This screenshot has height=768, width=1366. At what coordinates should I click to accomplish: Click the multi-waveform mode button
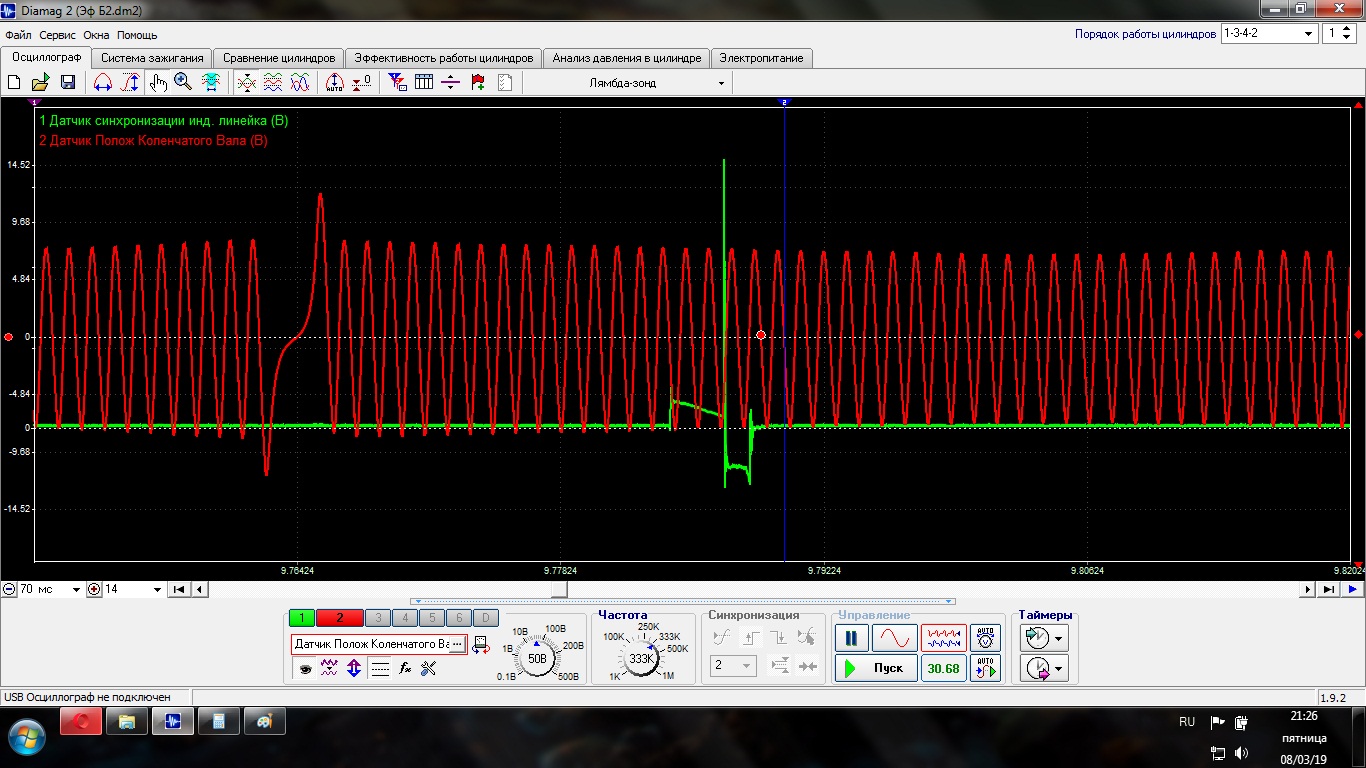click(944, 638)
